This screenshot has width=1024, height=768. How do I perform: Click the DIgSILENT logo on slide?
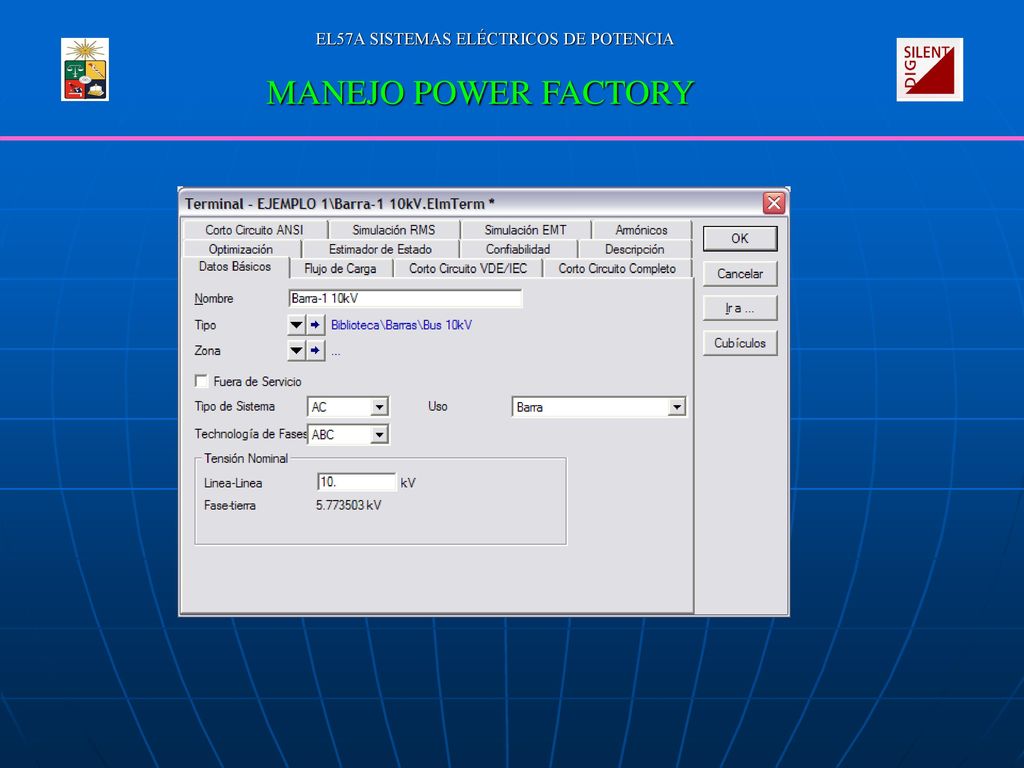tap(929, 69)
